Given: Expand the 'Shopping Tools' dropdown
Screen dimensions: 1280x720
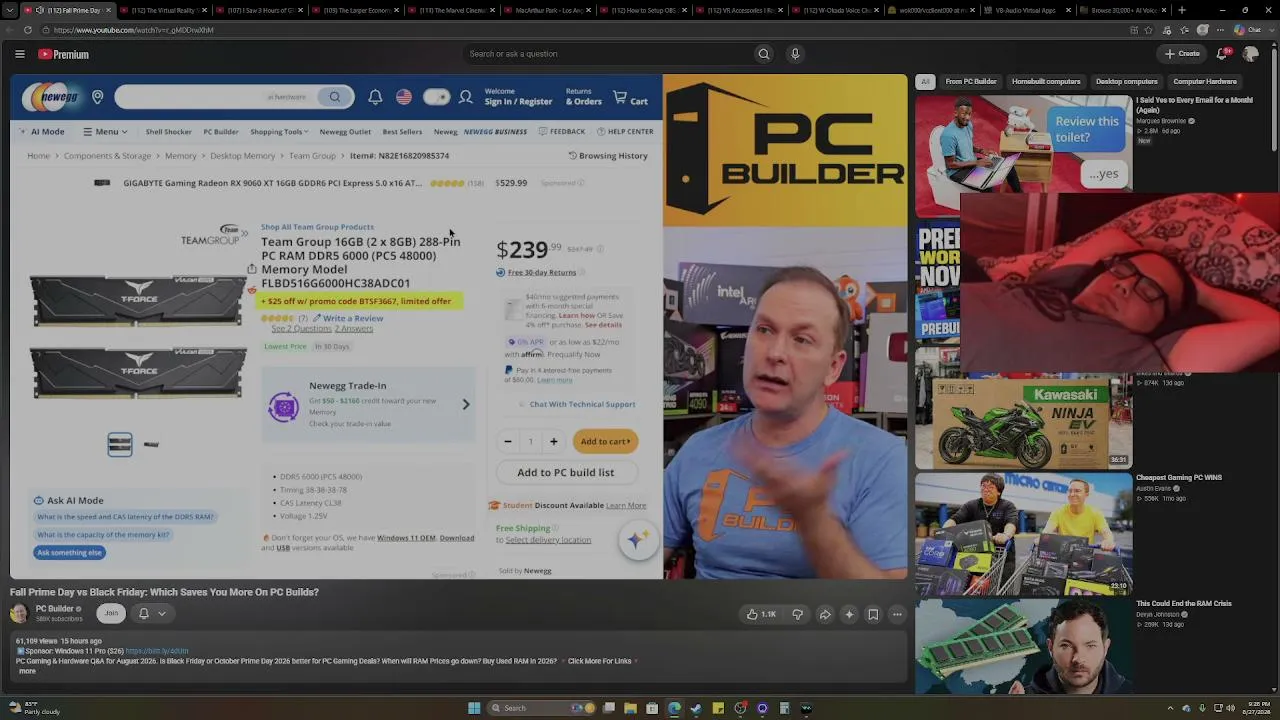Looking at the screenshot, I should point(279,132).
